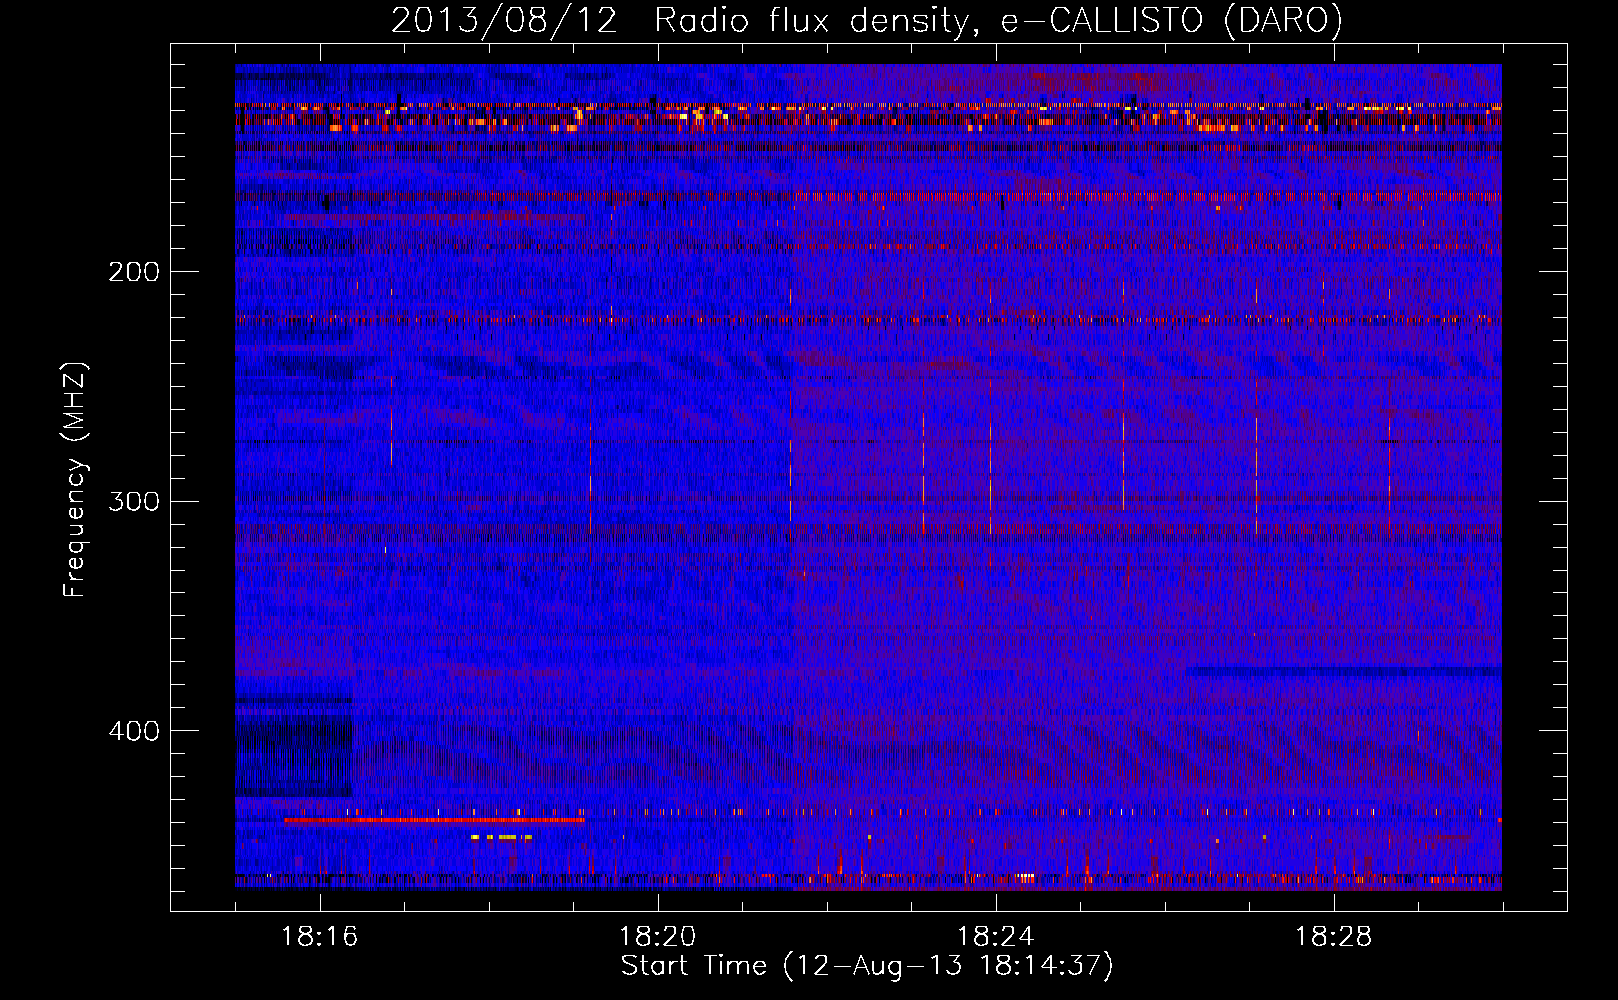
Task: Click the '400' frequency tick label
Action: click(134, 731)
